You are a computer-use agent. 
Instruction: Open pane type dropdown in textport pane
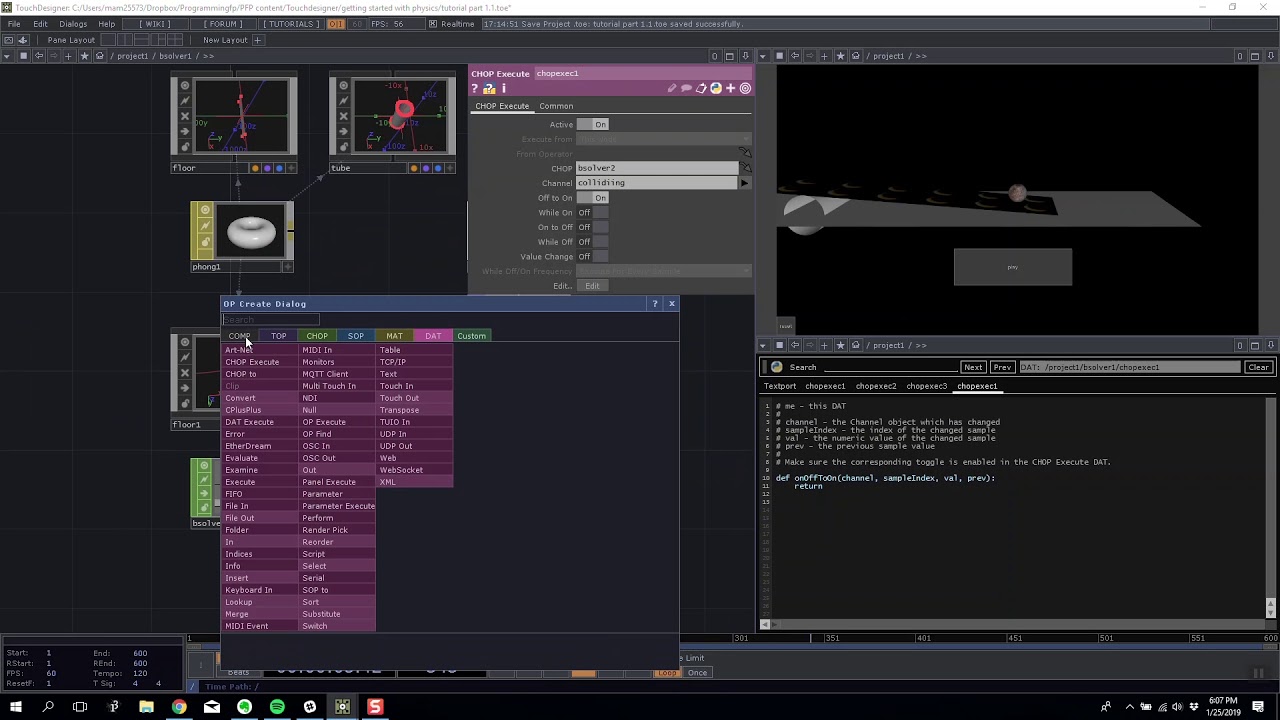[764, 345]
